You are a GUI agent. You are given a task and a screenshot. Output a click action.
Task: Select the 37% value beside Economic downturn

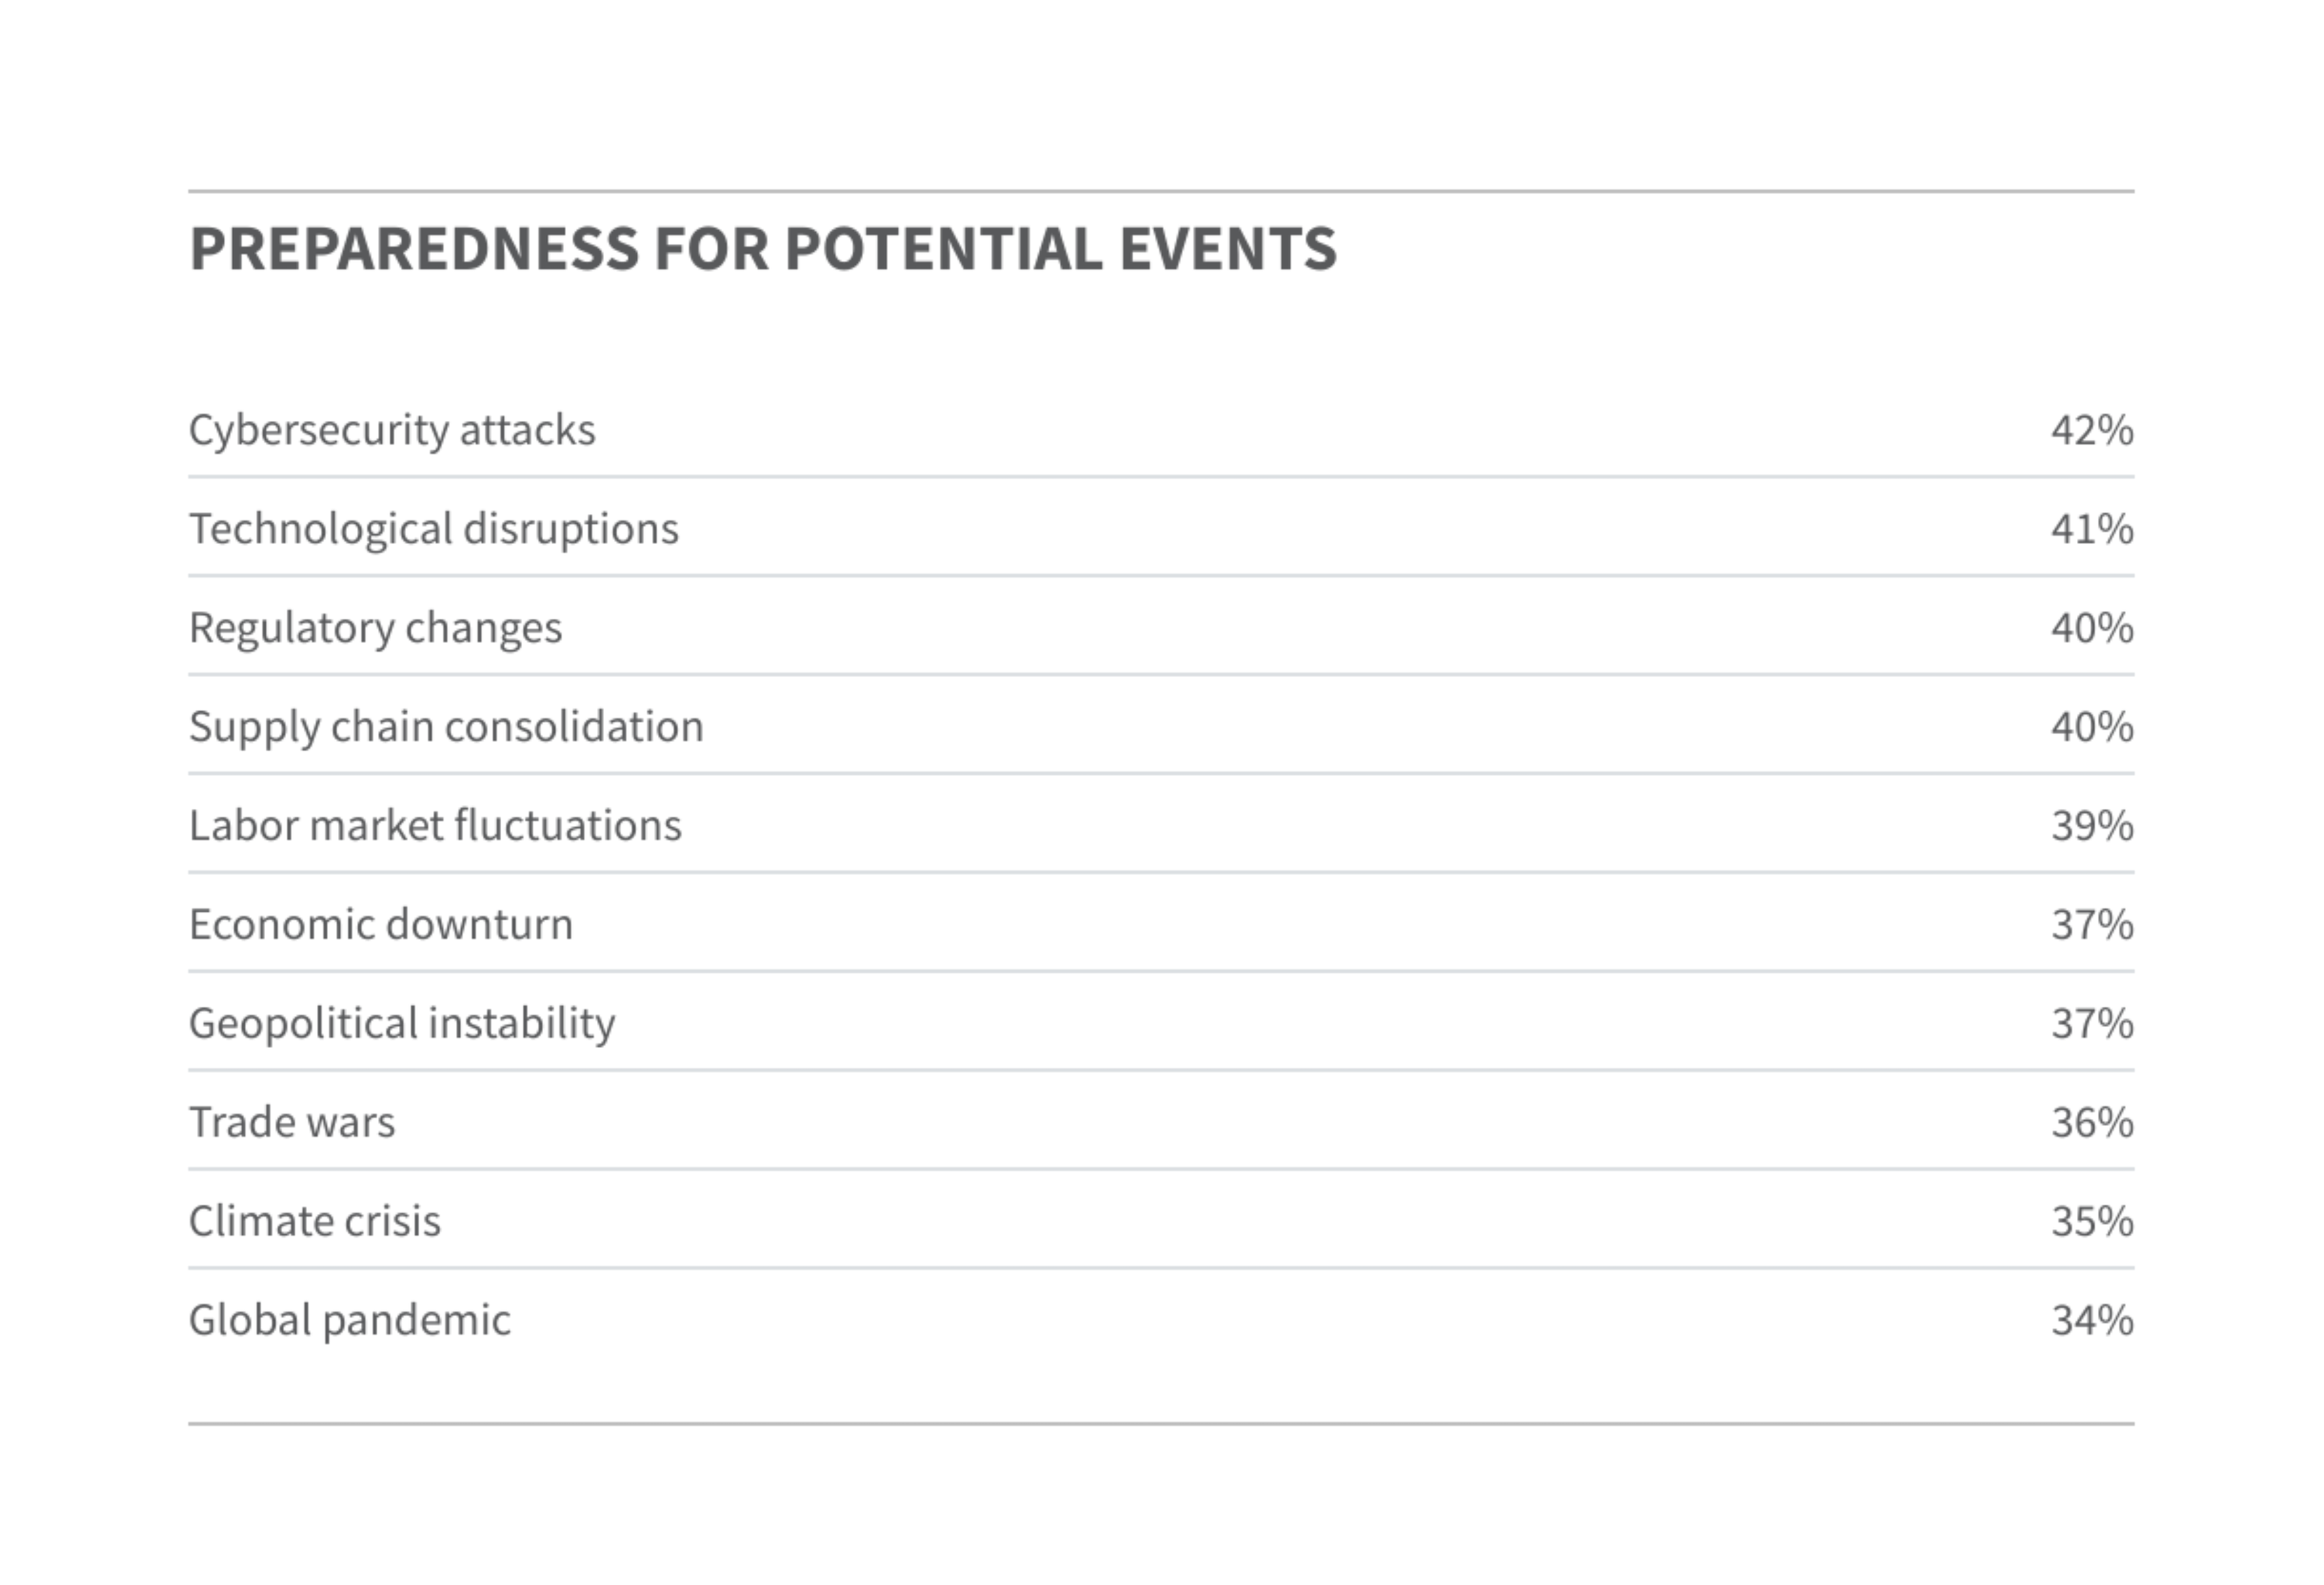[2092, 925]
